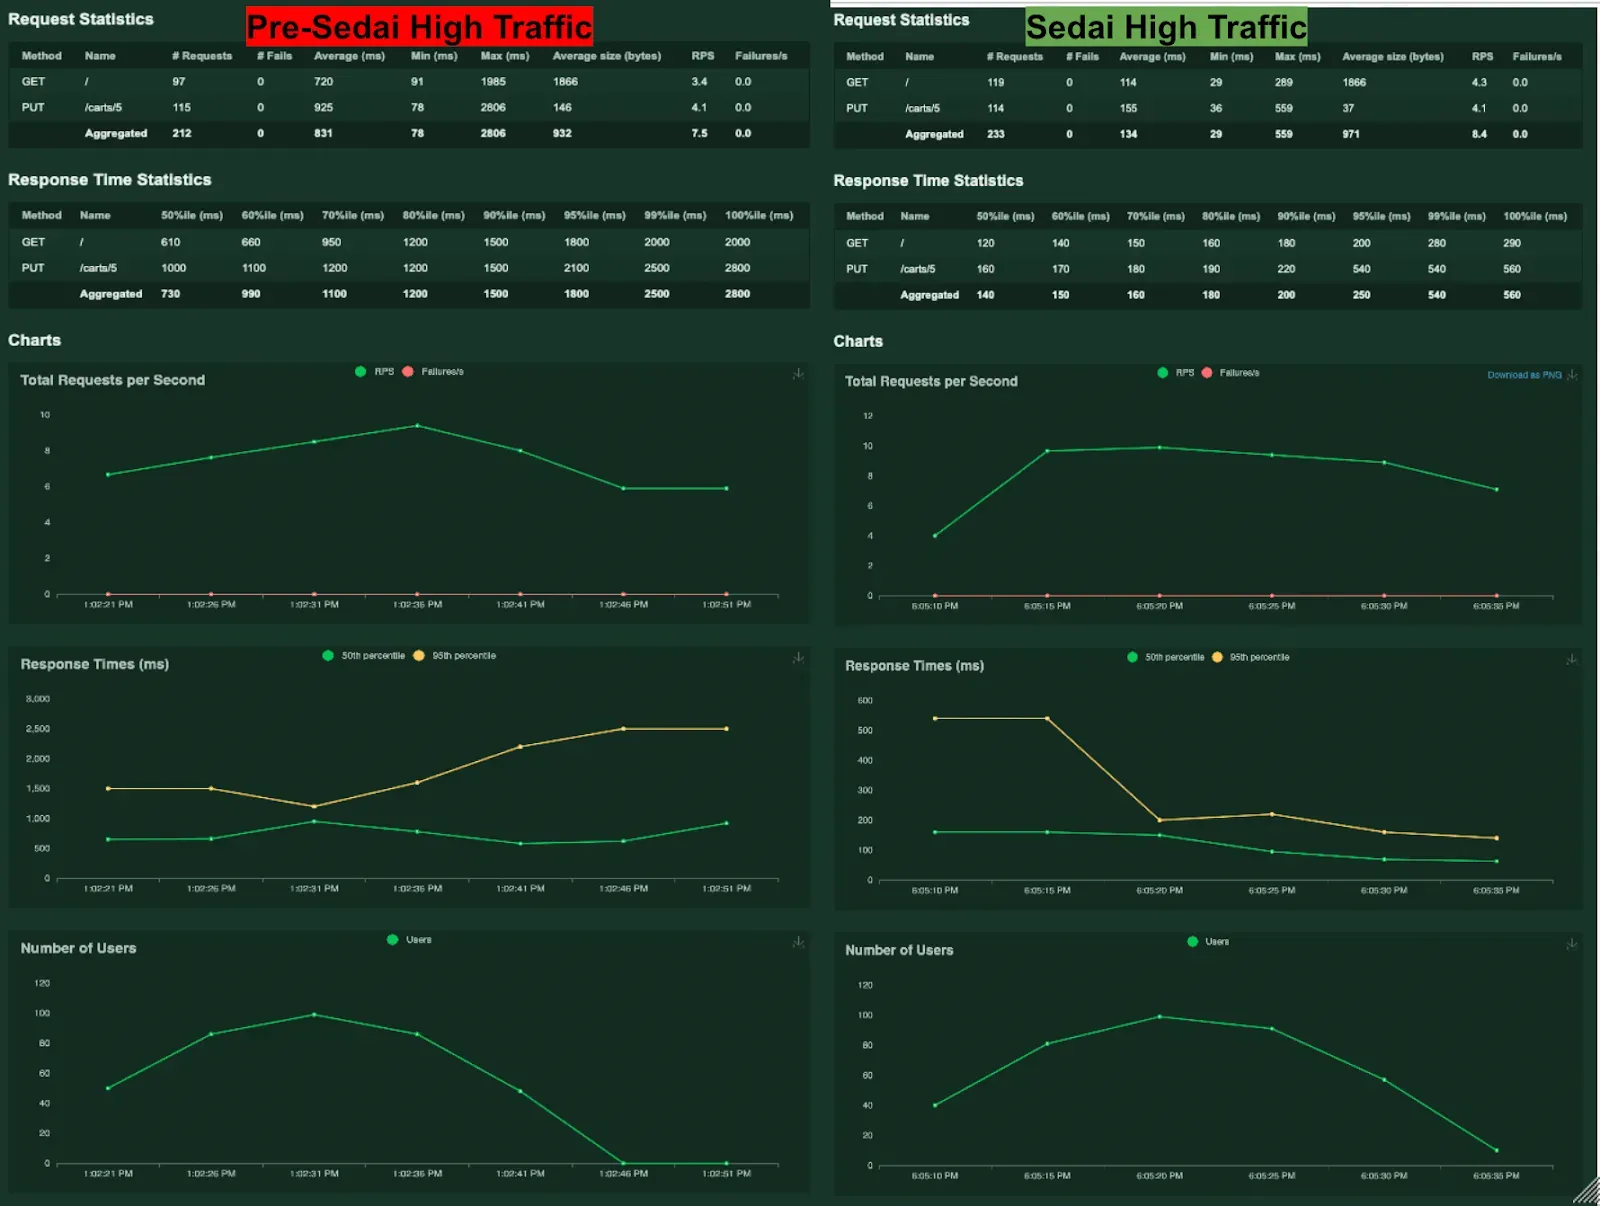
Task: Click 'Failures/s' column header in Sedai table
Action: pos(1537,57)
